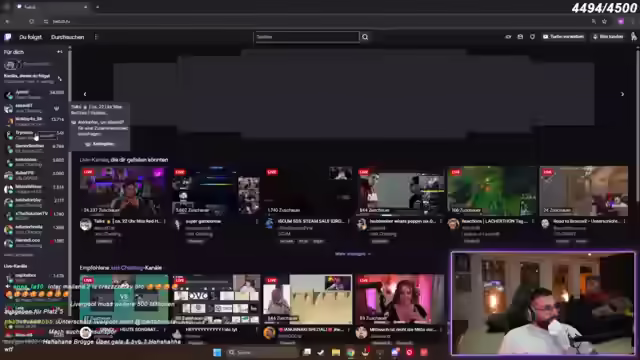Viewport: 640px width, 360px height.
Task: Open followed channel 'xTheSolutionTV'
Action: coord(34,216)
